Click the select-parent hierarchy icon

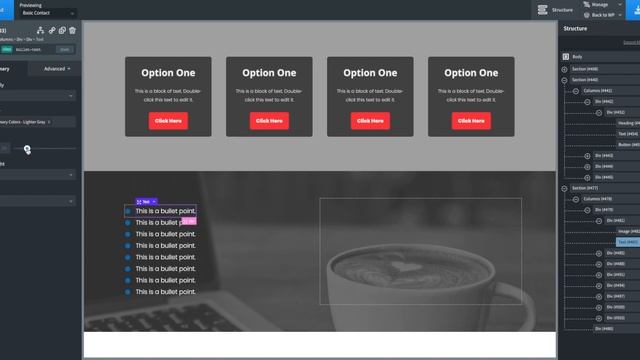tap(40, 30)
